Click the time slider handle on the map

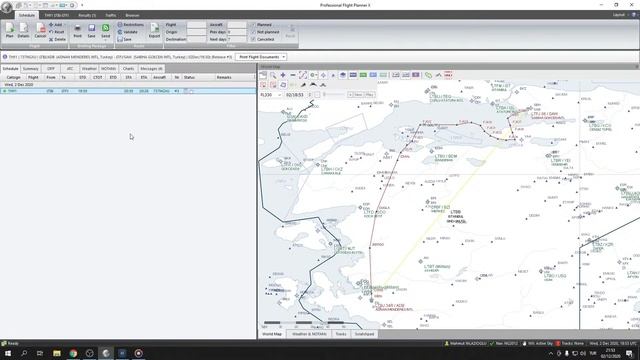pos(324,95)
